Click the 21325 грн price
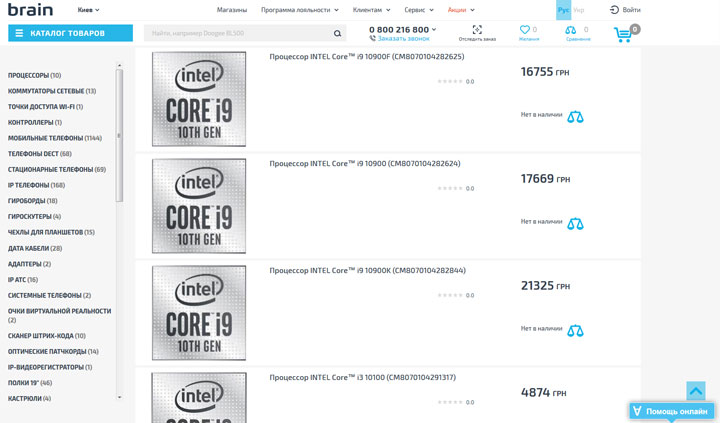Viewport: 720px width, 423px height. point(546,286)
